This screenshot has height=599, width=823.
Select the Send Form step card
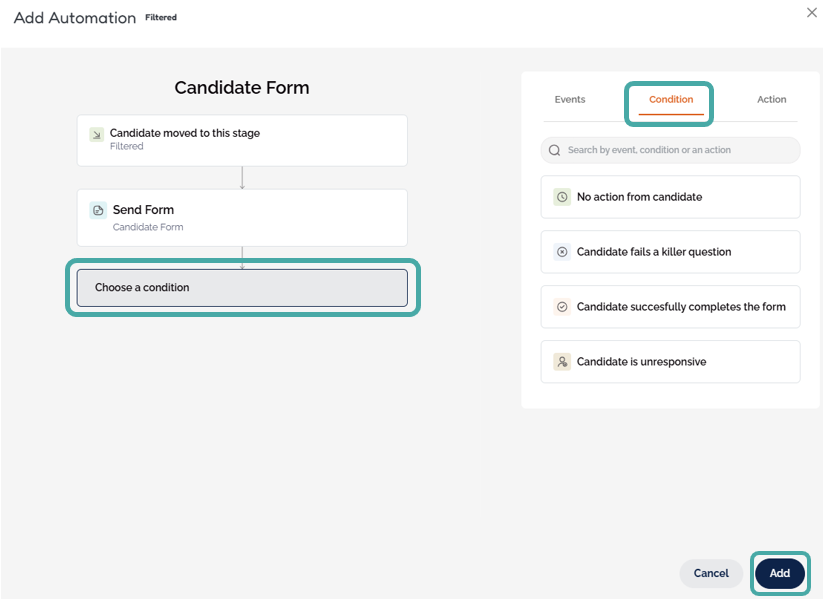pyautogui.click(x=242, y=217)
